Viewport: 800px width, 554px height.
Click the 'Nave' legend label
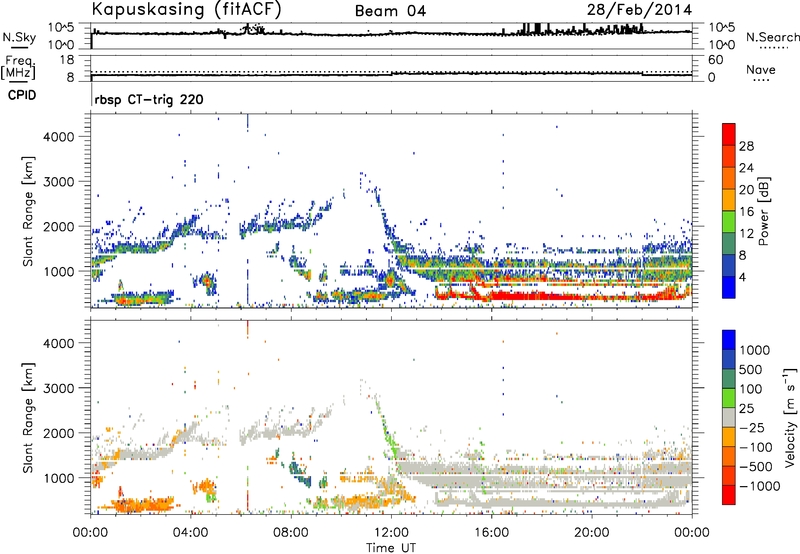click(761, 69)
